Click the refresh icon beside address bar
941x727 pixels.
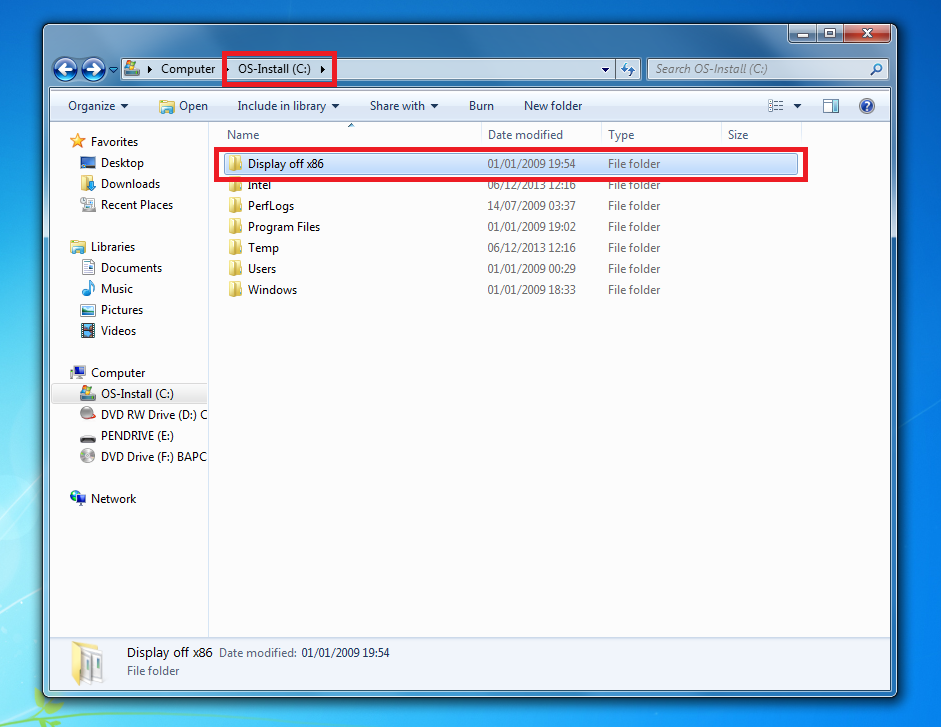point(628,69)
